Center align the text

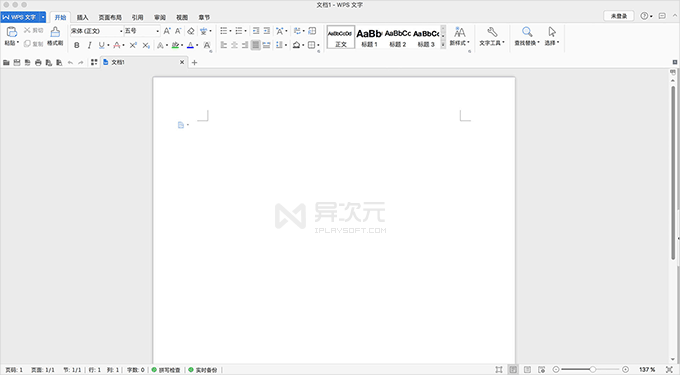pos(235,45)
